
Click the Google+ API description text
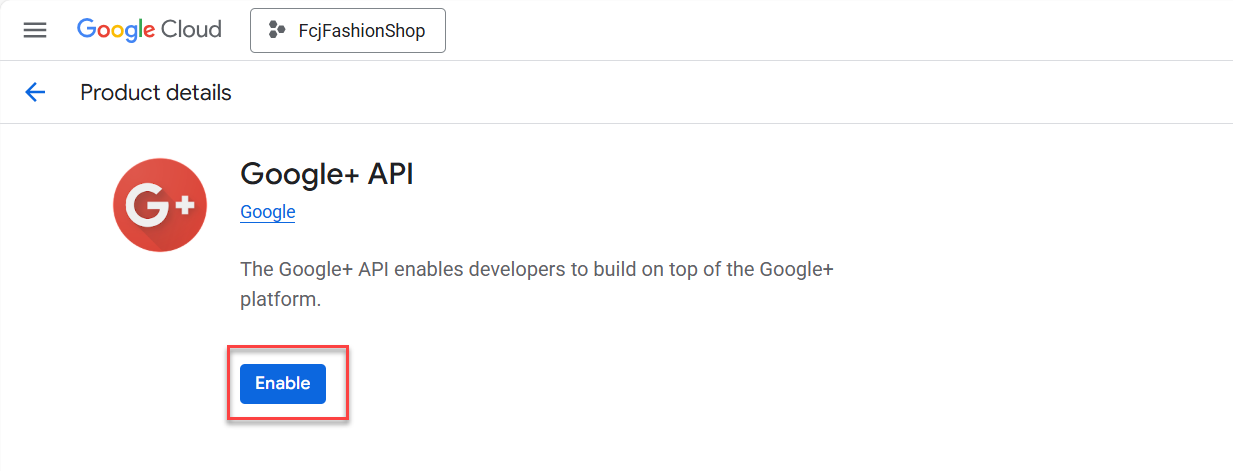pos(537,284)
